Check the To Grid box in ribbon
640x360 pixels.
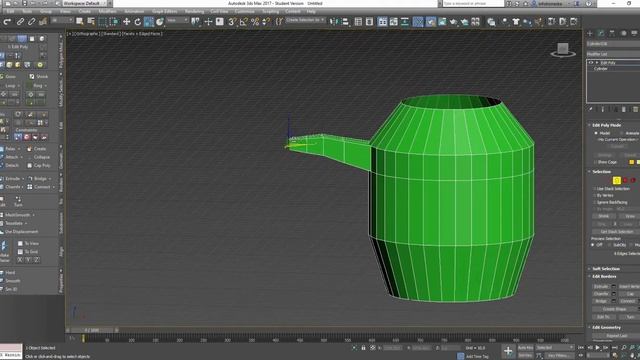tap(20, 252)
